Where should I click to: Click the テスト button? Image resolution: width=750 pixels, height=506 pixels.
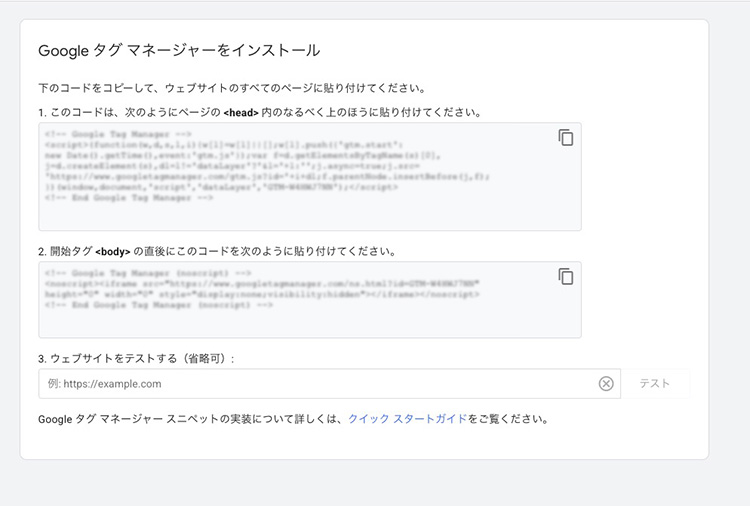[x=655, y=383]
